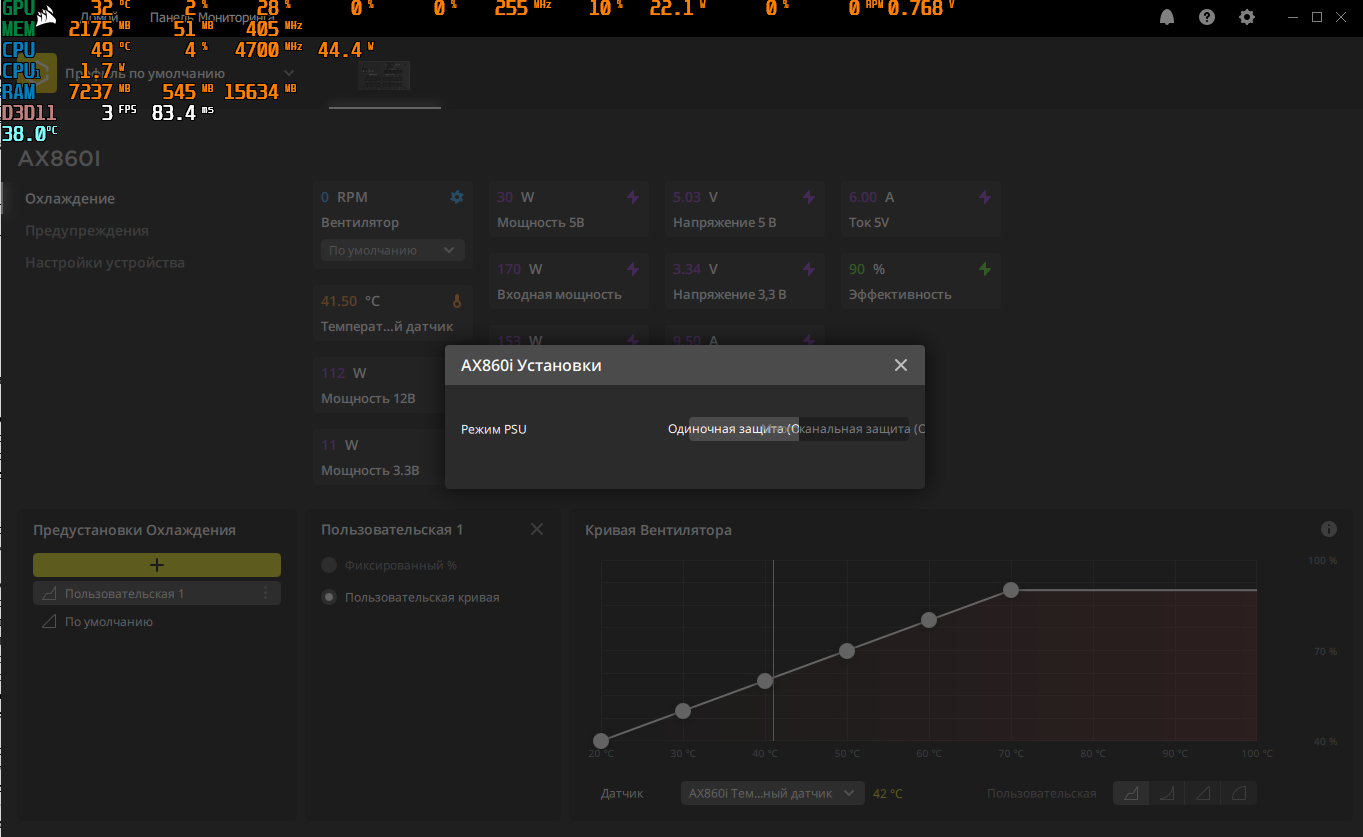Close the AX860i Установки dialog
The image size is (1363, 837).
point(901,365)
